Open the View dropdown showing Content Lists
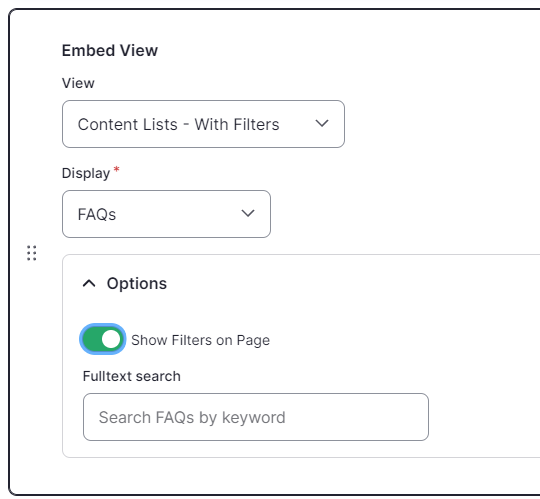The image size is (540, 499). coord(203,124)
